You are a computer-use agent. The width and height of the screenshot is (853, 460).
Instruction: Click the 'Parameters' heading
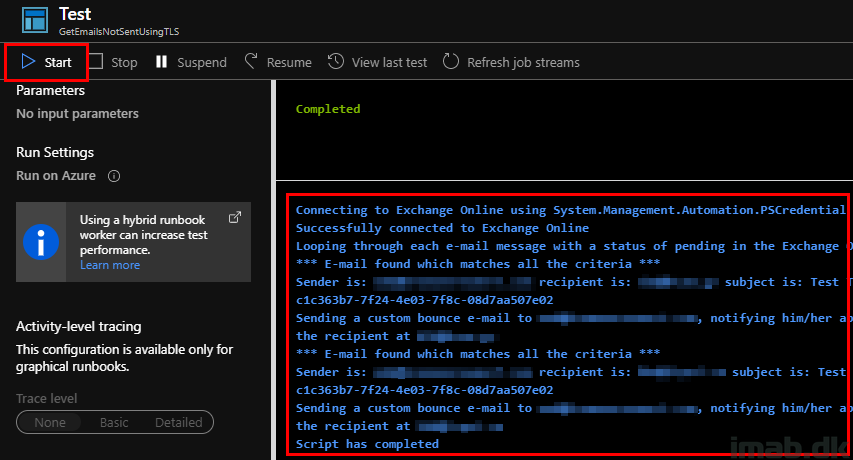pyautogui.click(x=51, y=90)
